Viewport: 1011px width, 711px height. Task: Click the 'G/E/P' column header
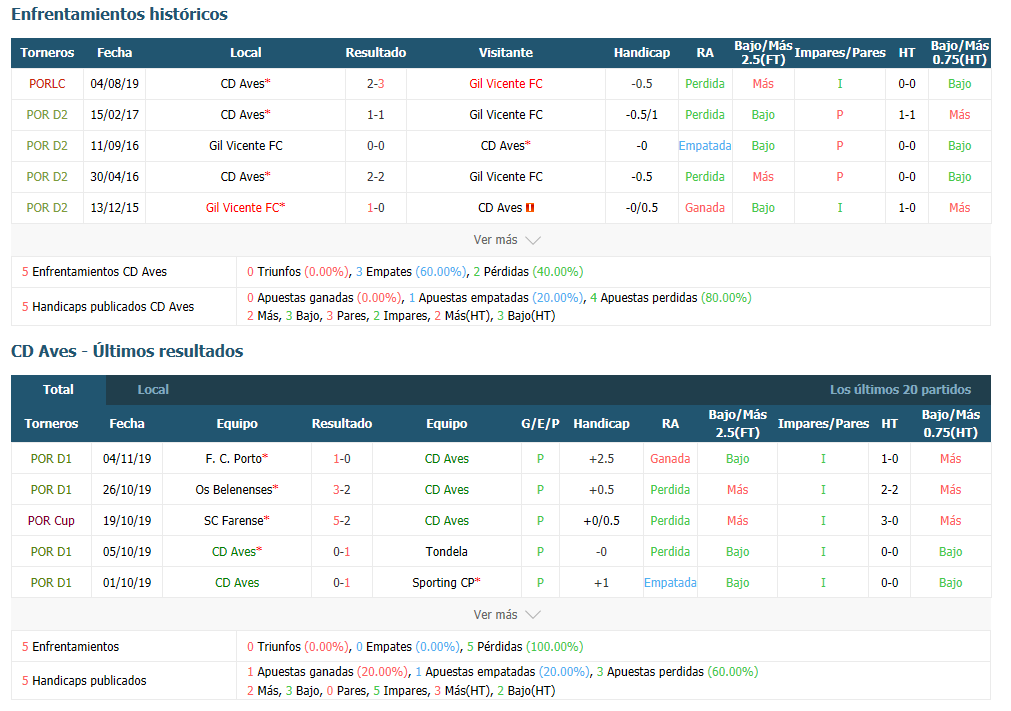point(540,424)
